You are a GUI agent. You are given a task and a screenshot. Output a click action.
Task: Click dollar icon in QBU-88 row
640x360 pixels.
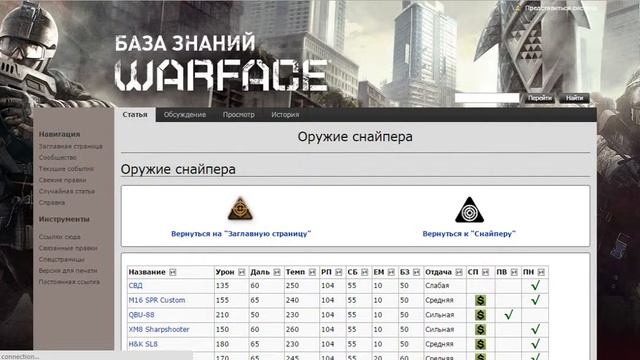pyautogui.click(x=480, y=315)
